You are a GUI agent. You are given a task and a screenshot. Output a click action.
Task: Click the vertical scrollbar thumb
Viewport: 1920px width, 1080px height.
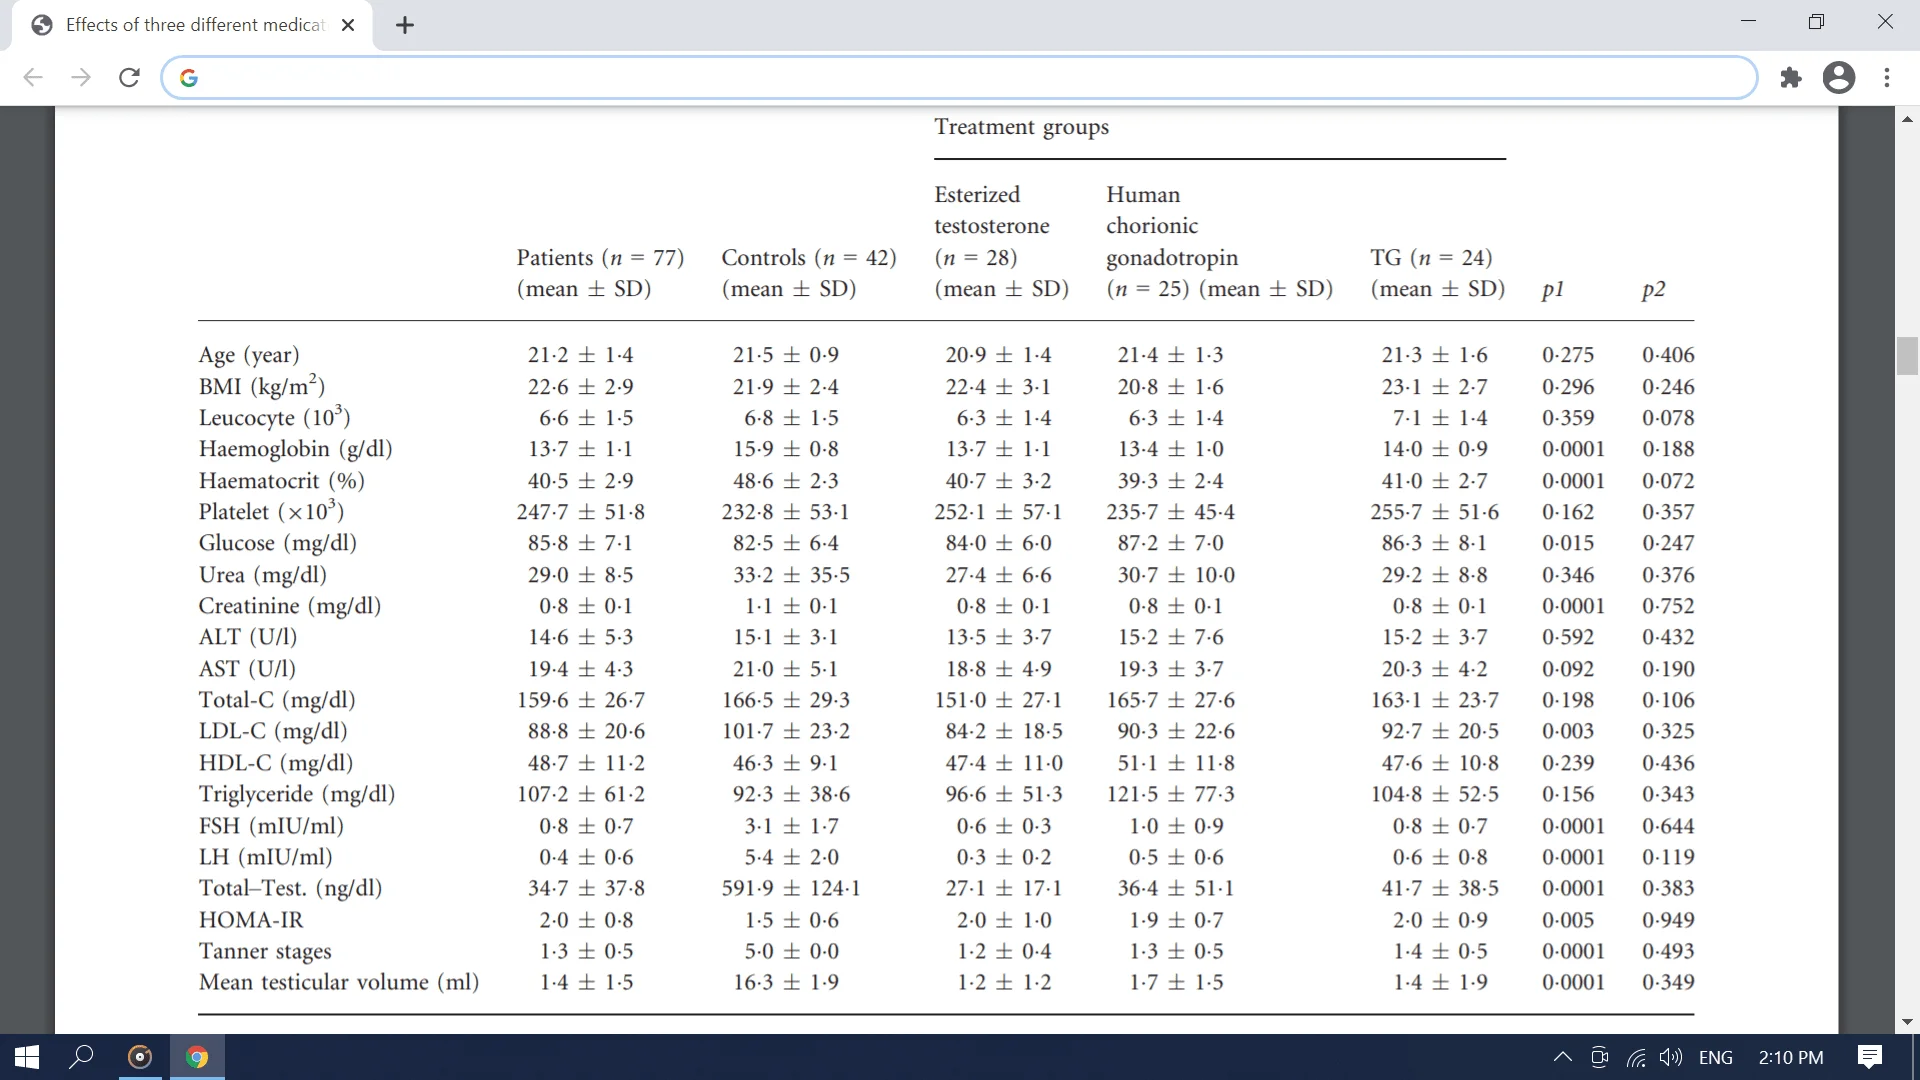(1908, 356)
